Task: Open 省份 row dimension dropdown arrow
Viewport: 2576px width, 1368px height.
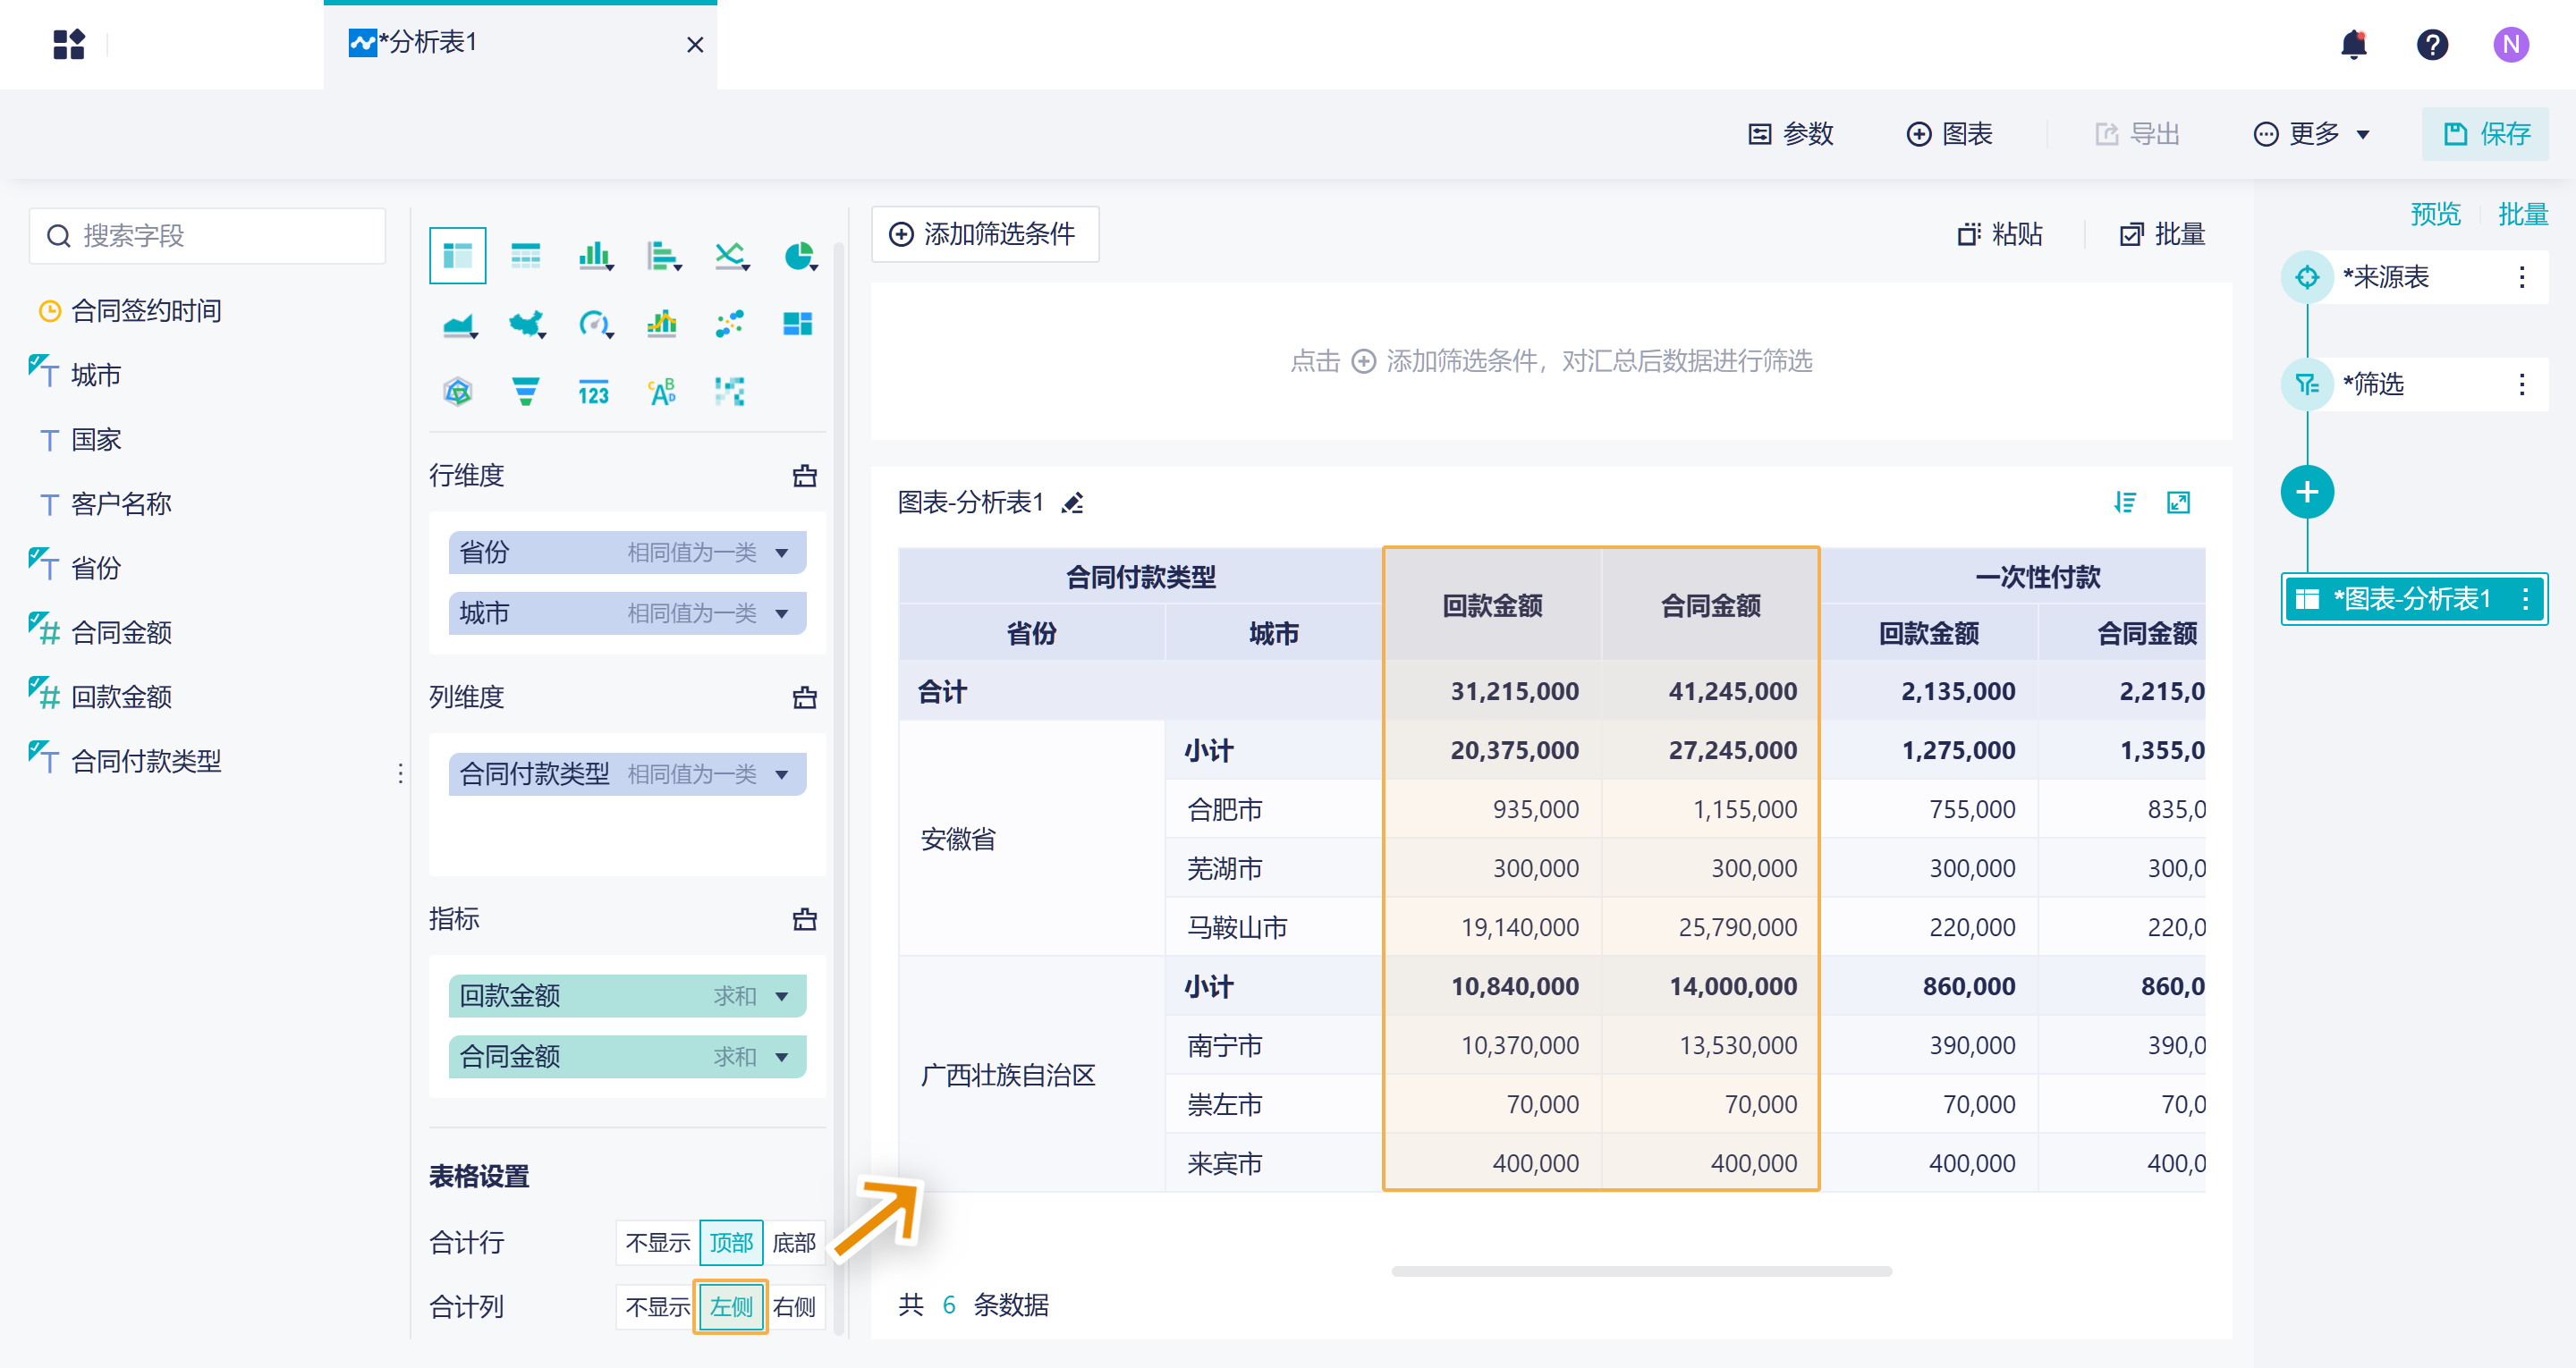Action: [x=782, y=553]
